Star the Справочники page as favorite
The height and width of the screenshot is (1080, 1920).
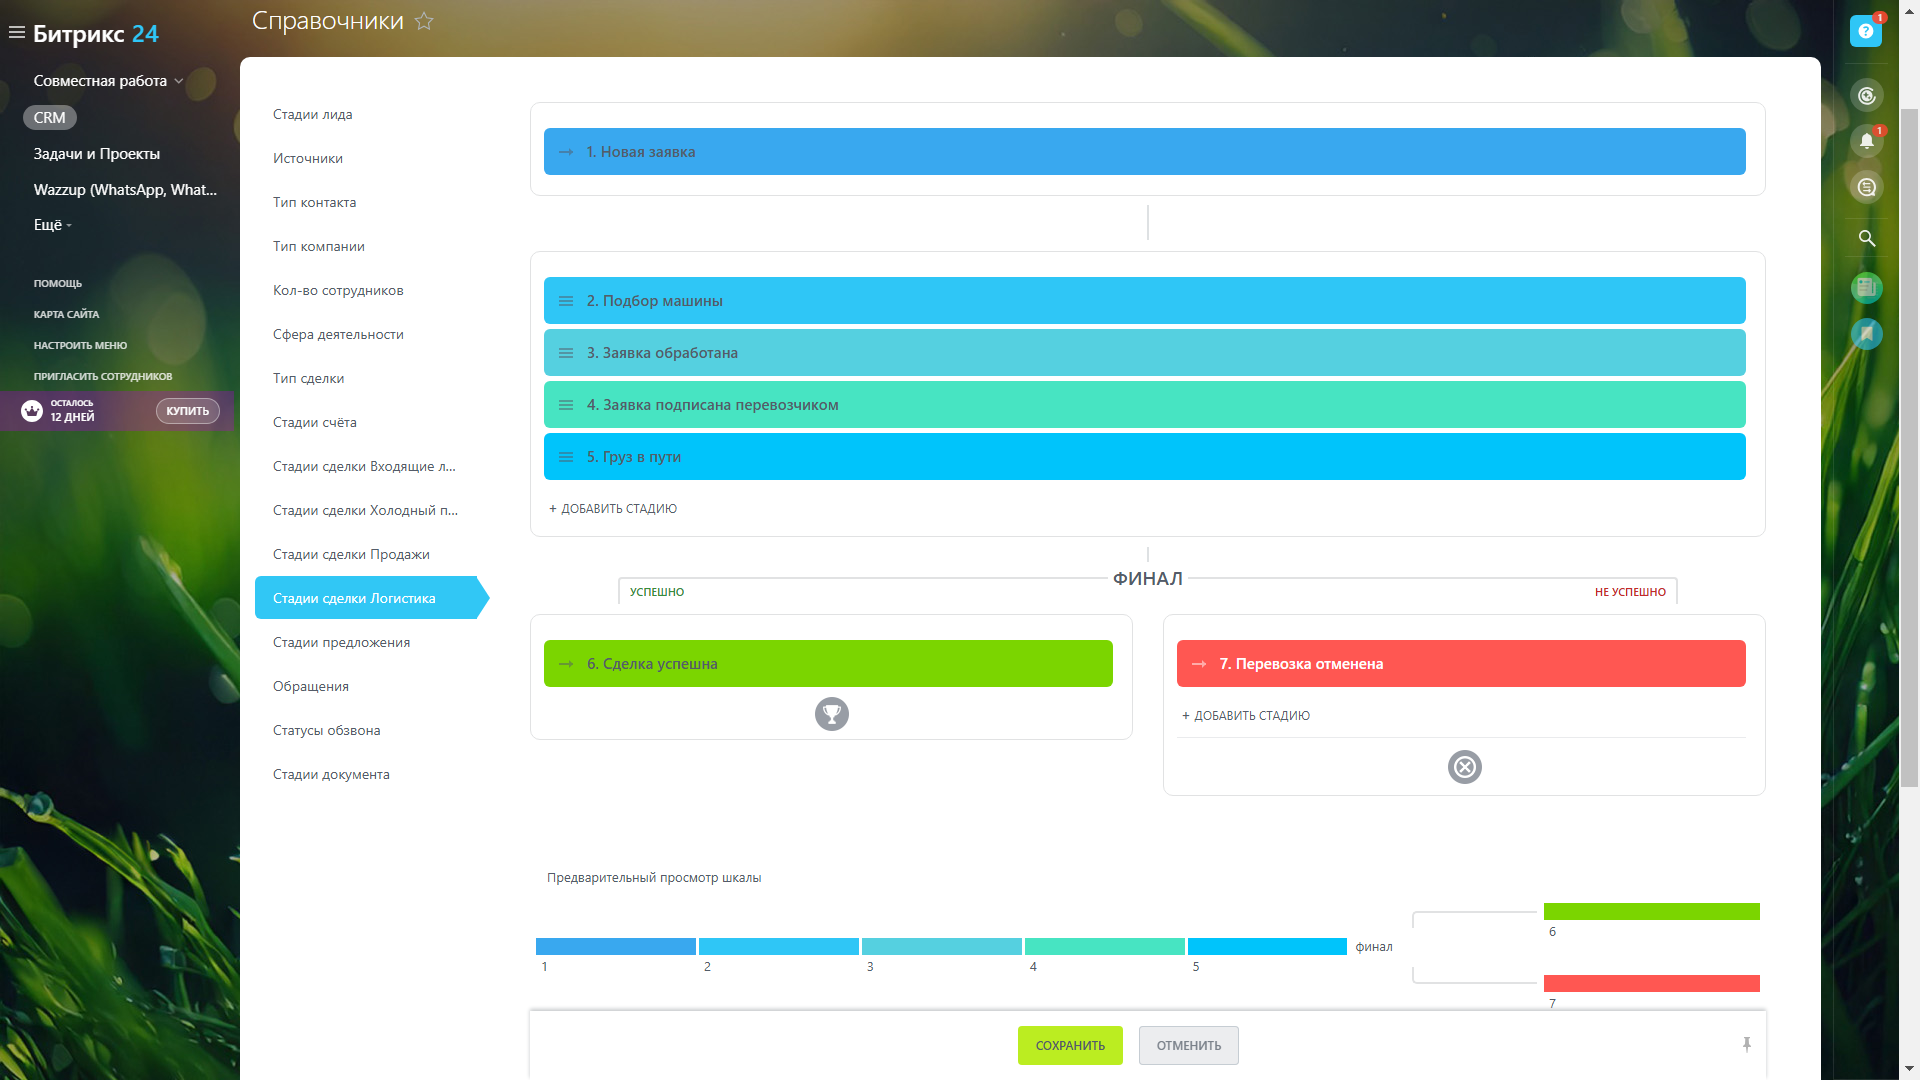pyautogui.click(x=424, y=21)
